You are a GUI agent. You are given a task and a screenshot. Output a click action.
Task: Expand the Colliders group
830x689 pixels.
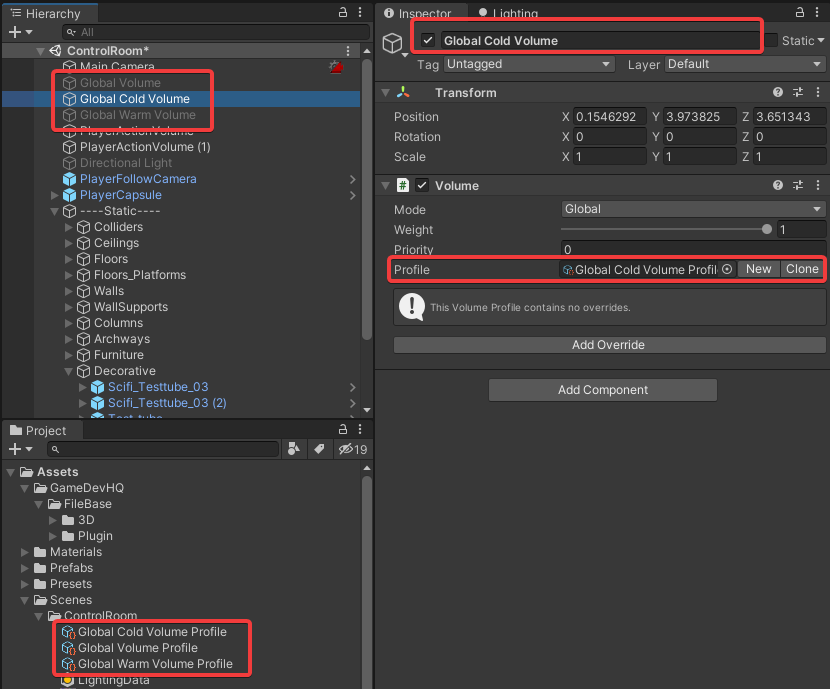click(x=68, y=228)
